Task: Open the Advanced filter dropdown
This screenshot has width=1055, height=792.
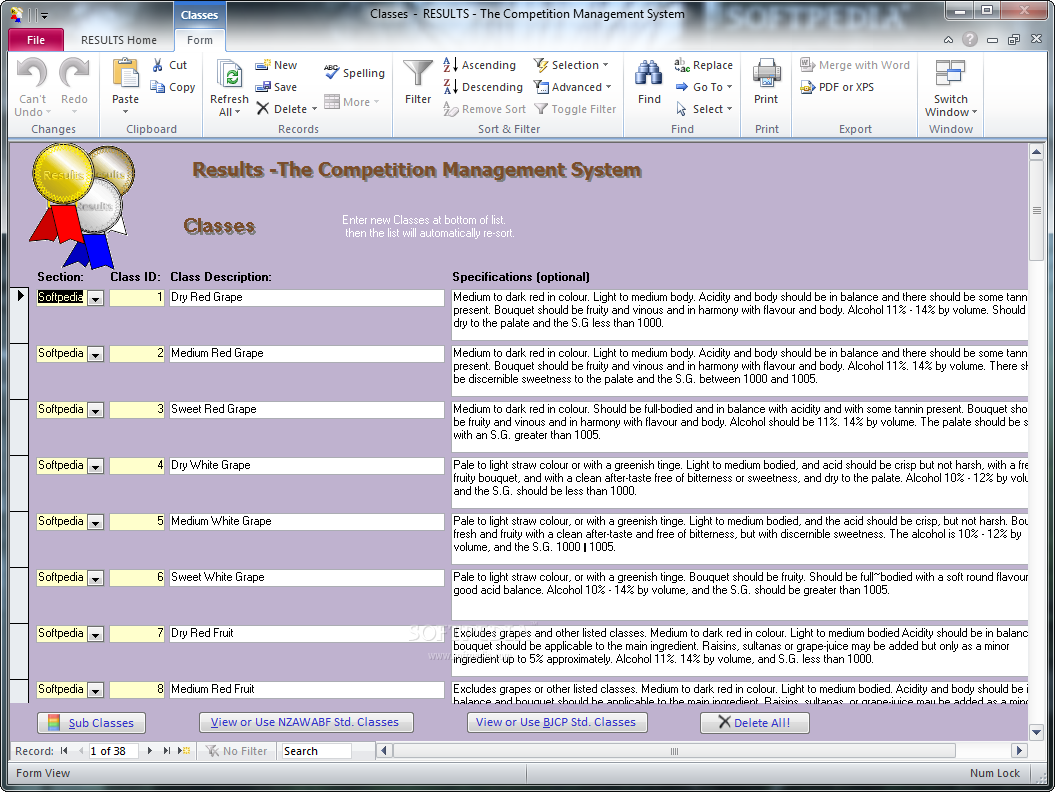Action: pos(573,87)
